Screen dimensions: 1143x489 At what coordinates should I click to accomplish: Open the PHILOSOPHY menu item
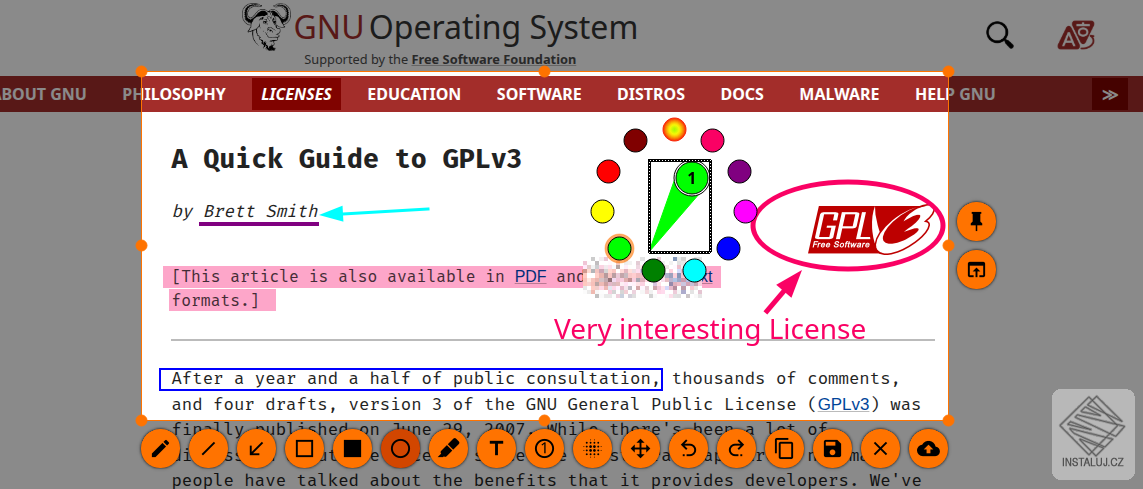coord(173,94)
